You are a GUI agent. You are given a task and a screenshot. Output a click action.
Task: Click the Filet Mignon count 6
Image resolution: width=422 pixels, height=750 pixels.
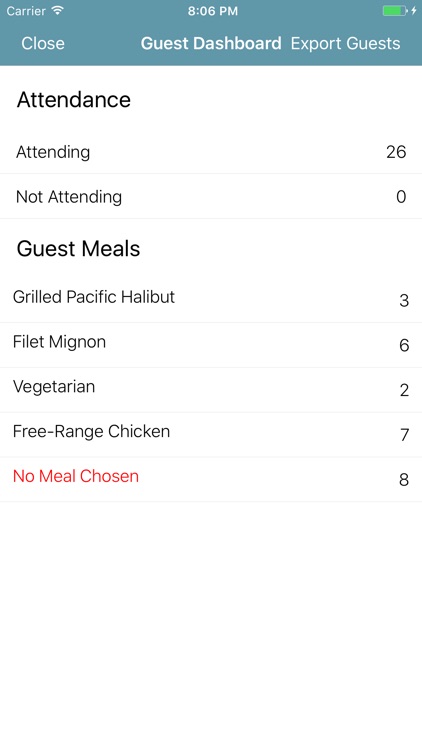(x=404, y=345)
